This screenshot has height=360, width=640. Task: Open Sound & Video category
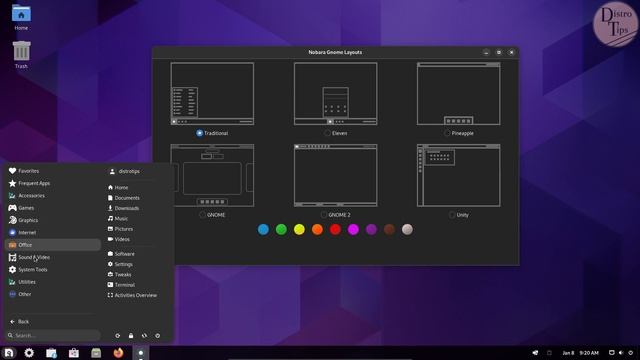pos(53,257)
